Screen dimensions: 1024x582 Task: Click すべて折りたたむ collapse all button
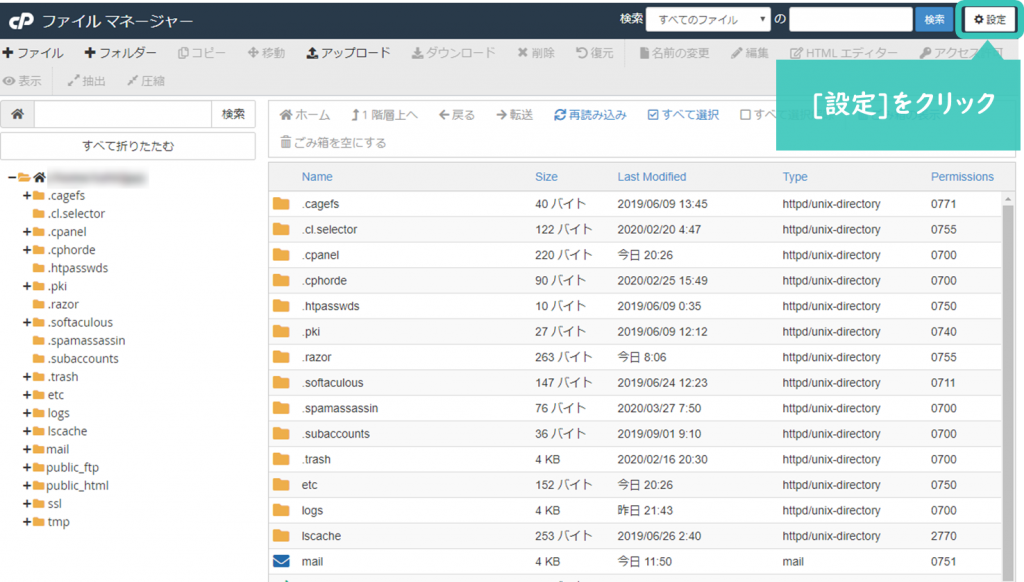pos(128,146)
